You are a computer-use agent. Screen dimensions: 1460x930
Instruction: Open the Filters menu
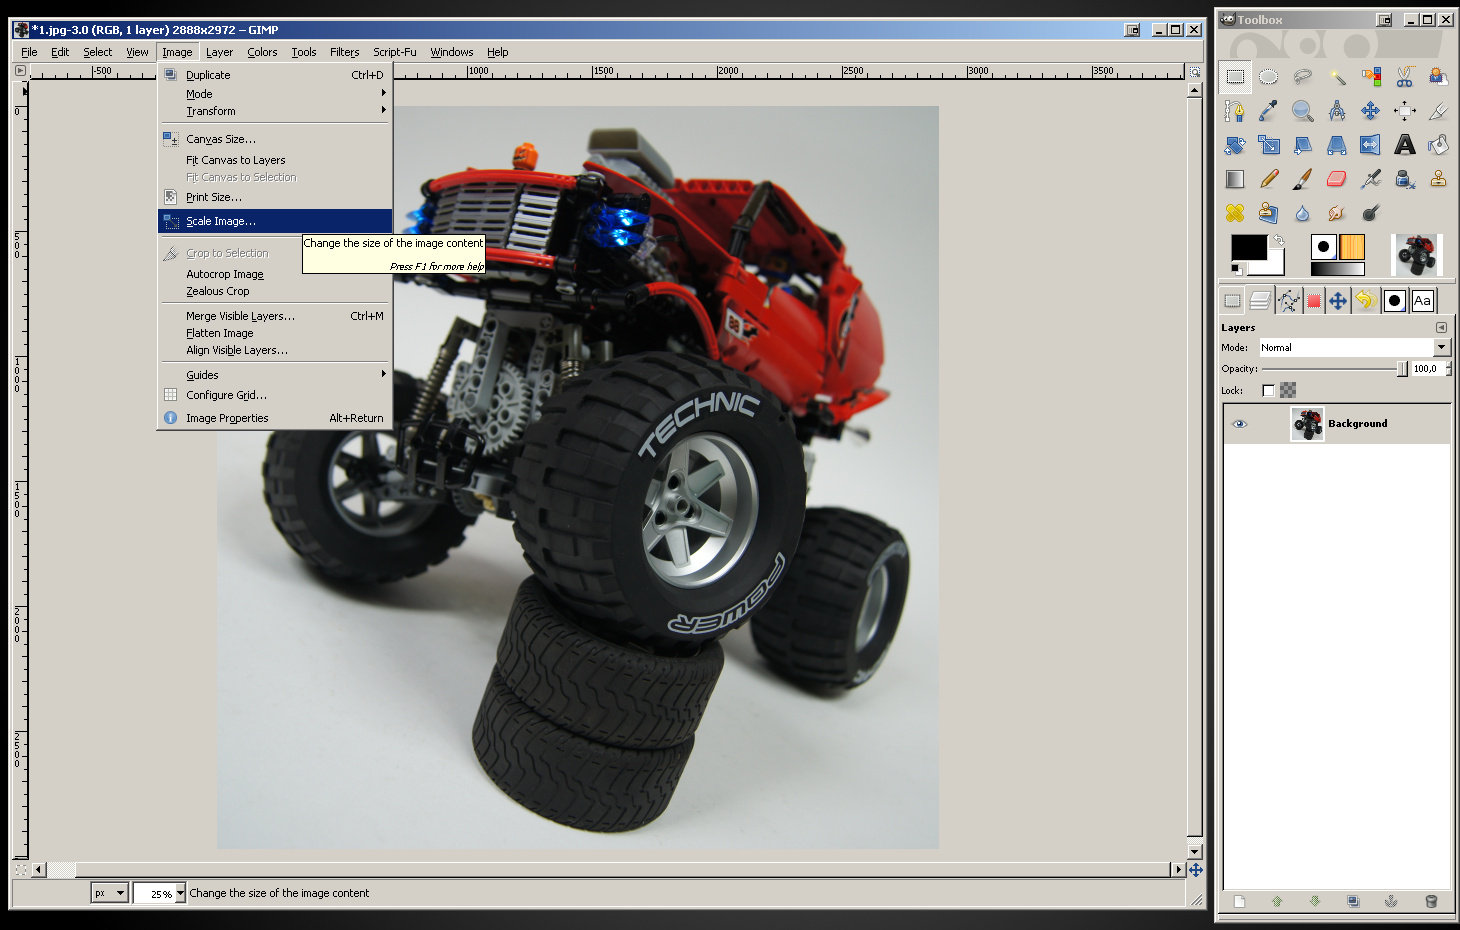click(x=344, y=52)
